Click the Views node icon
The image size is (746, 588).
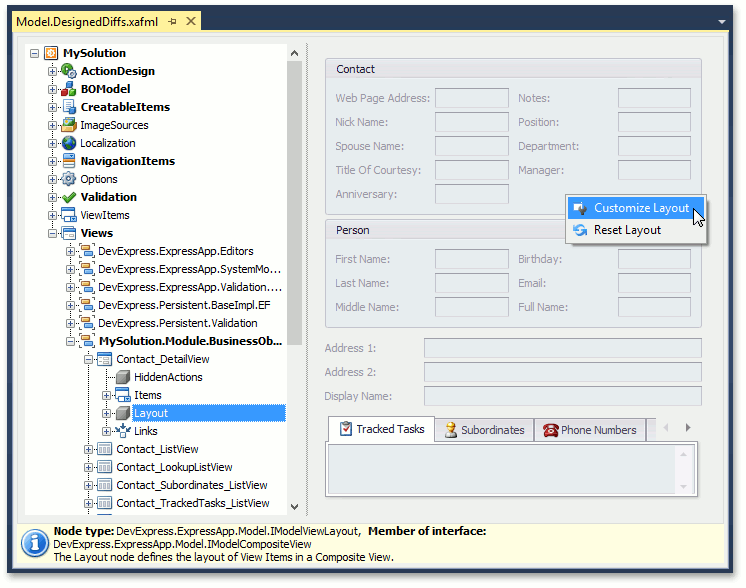tap(69, 233)
